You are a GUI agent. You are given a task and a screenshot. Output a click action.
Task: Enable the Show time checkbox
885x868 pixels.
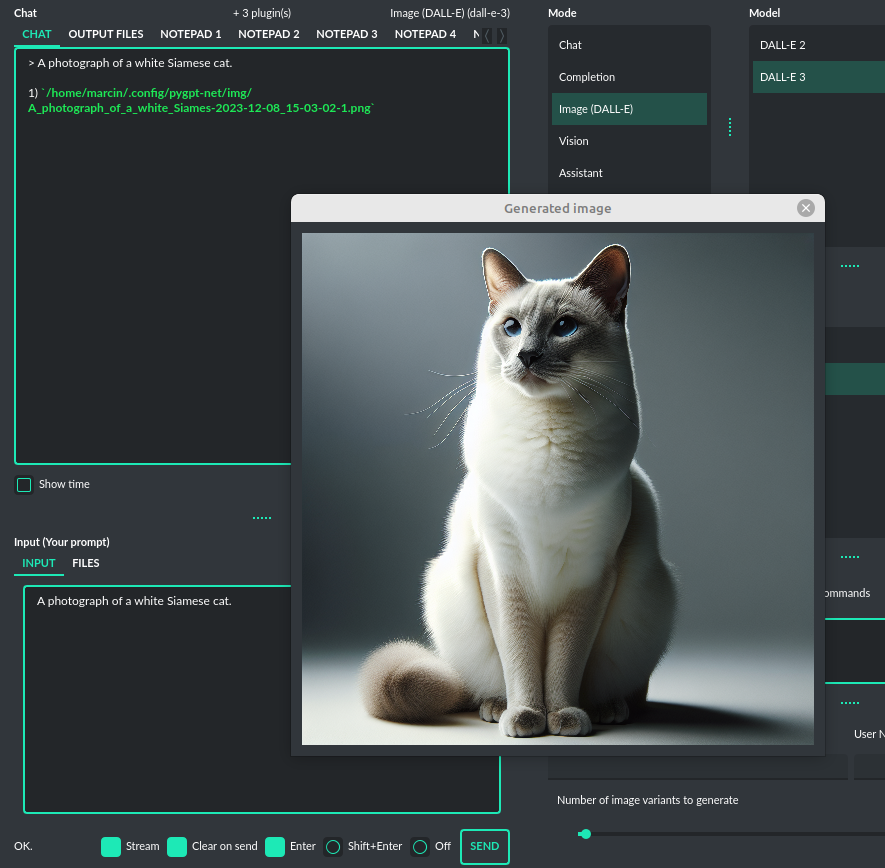[24, 485]
